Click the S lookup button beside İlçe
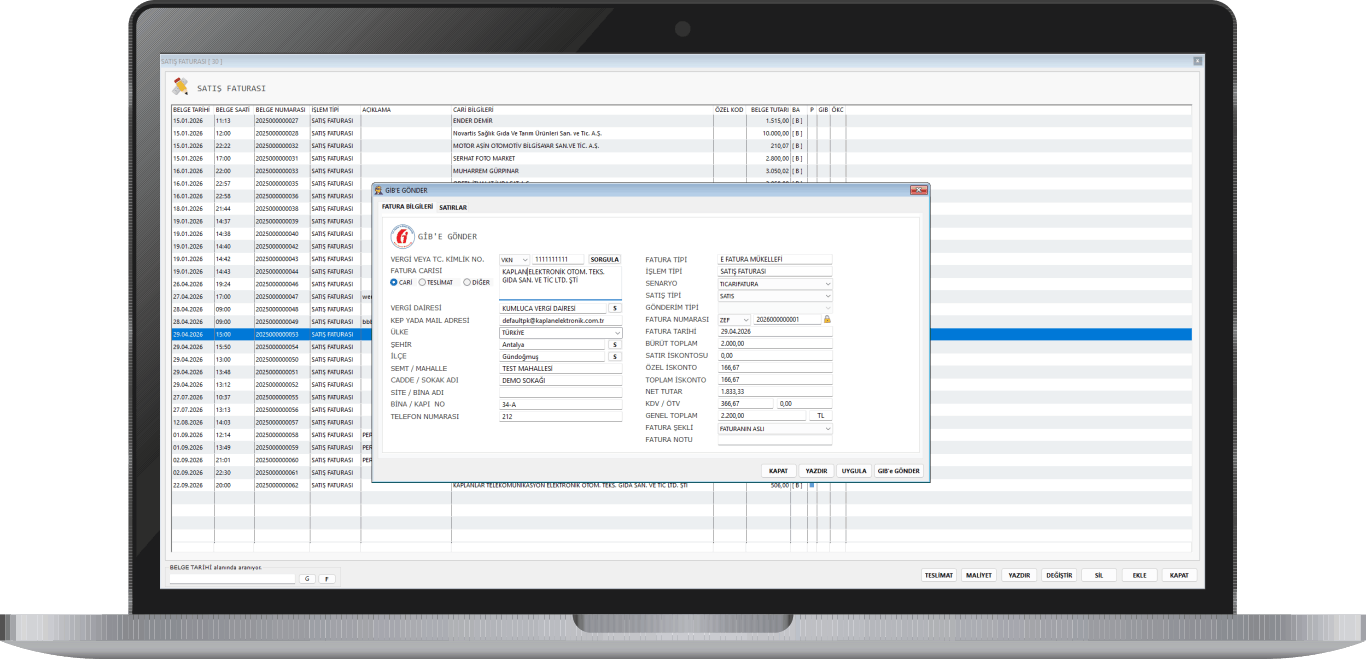 tap(614, 356)
